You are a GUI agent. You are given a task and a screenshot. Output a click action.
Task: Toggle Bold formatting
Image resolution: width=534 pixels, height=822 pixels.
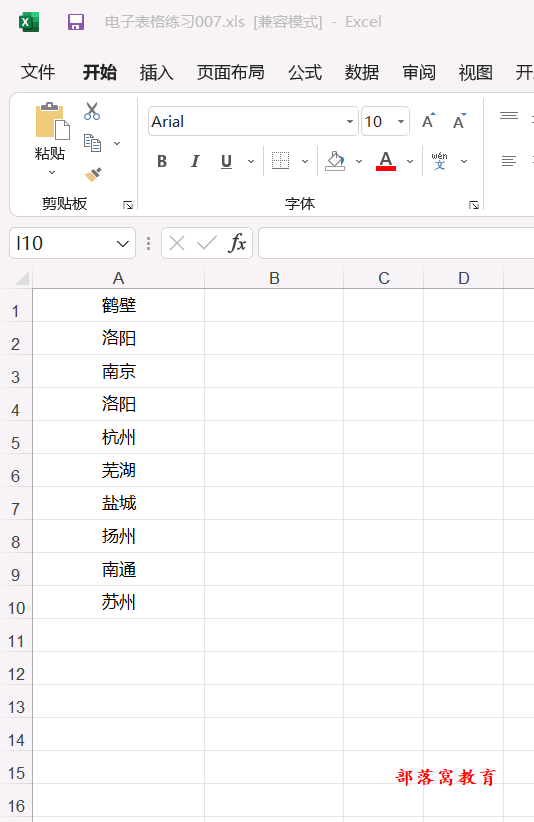162,161
